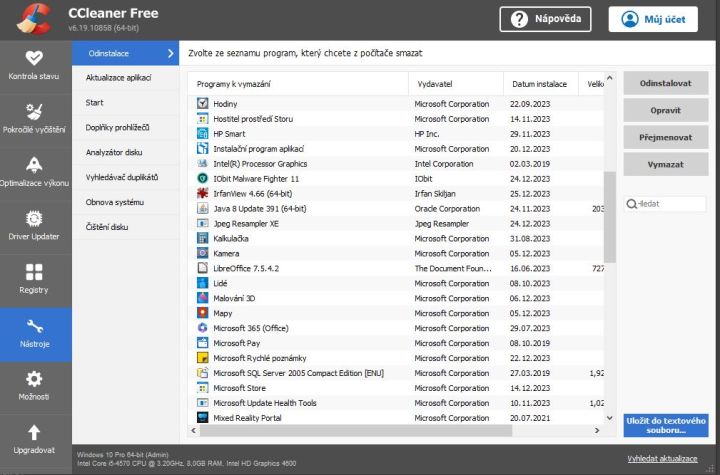This screenshot has width=720, height=475.
Task: Click date 16.06.2023 of LibreOffice
Action: click(530, 268)
